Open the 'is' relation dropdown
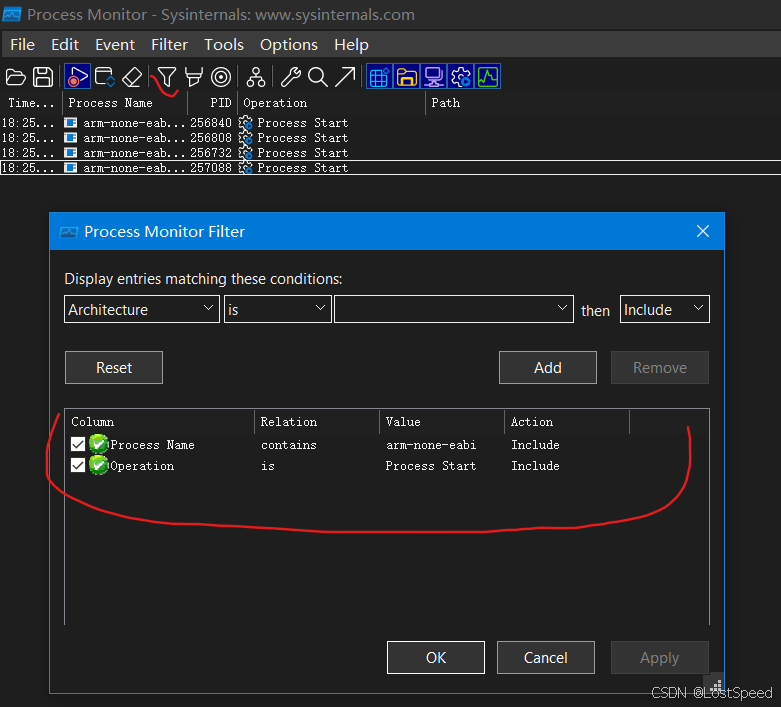 point(277,309)
